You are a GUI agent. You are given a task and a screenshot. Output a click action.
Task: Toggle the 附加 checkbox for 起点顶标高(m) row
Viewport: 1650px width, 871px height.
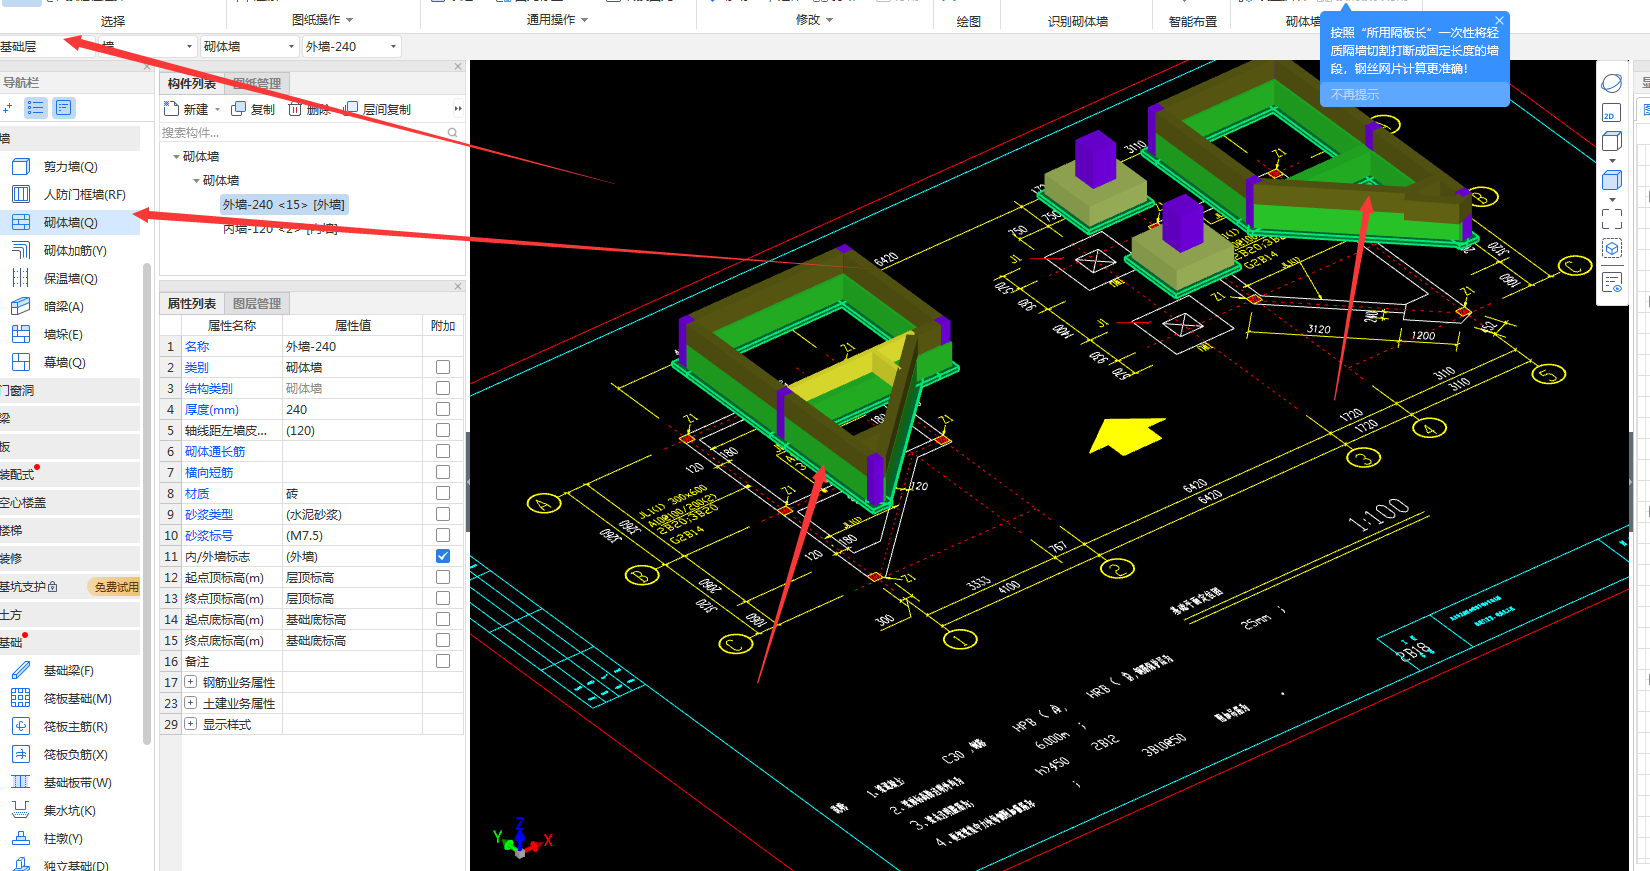pos(443,578)
